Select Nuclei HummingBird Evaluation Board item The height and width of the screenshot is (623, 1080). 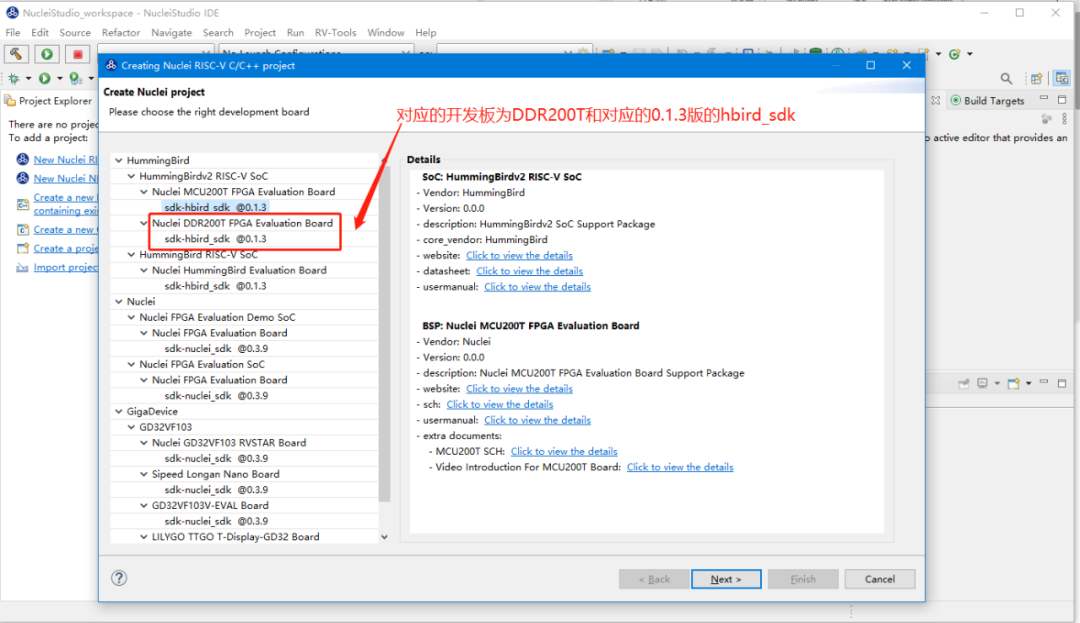(239, 271)
